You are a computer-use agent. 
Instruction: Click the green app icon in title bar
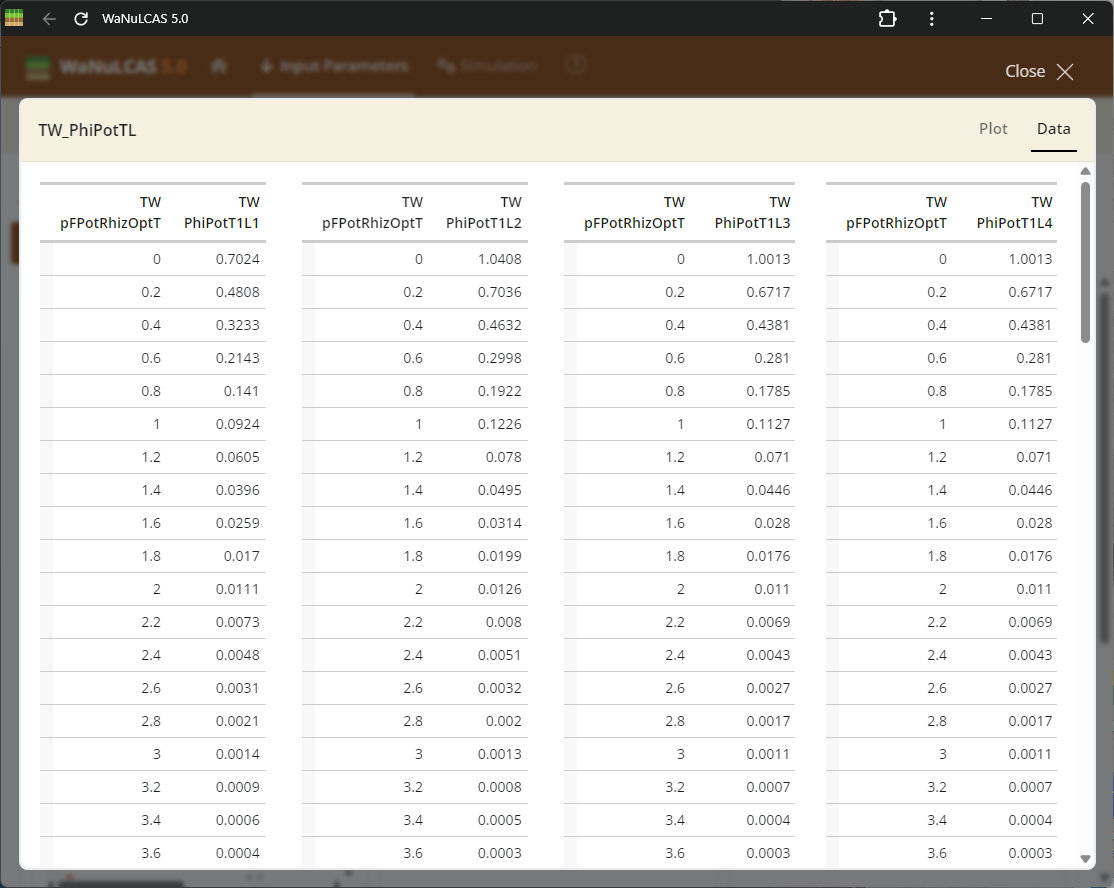tap(13, 17)
